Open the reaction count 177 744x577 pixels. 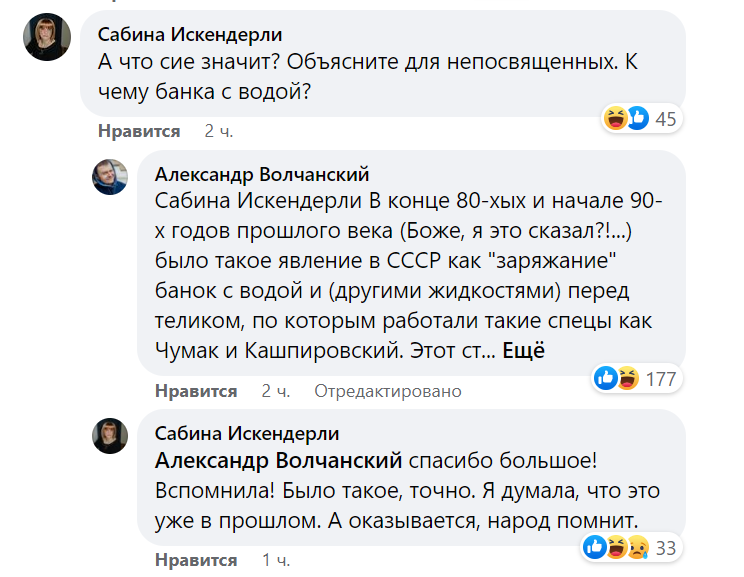click(661, 379)
